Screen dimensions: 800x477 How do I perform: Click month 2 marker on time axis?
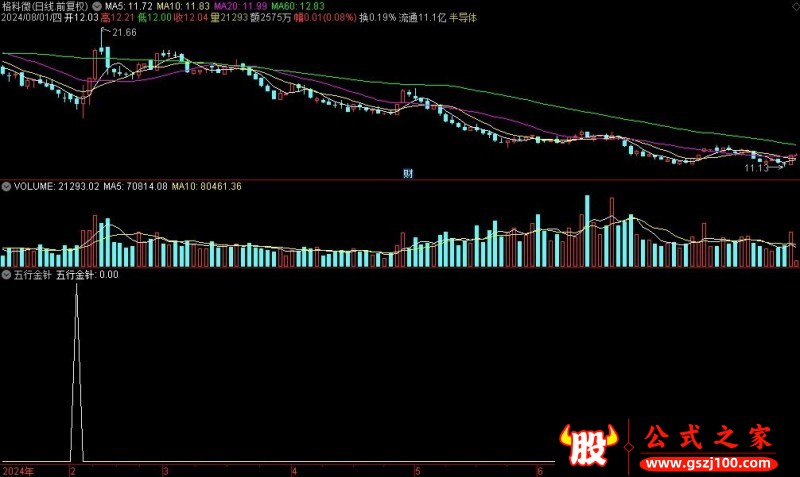click(73, 471)
